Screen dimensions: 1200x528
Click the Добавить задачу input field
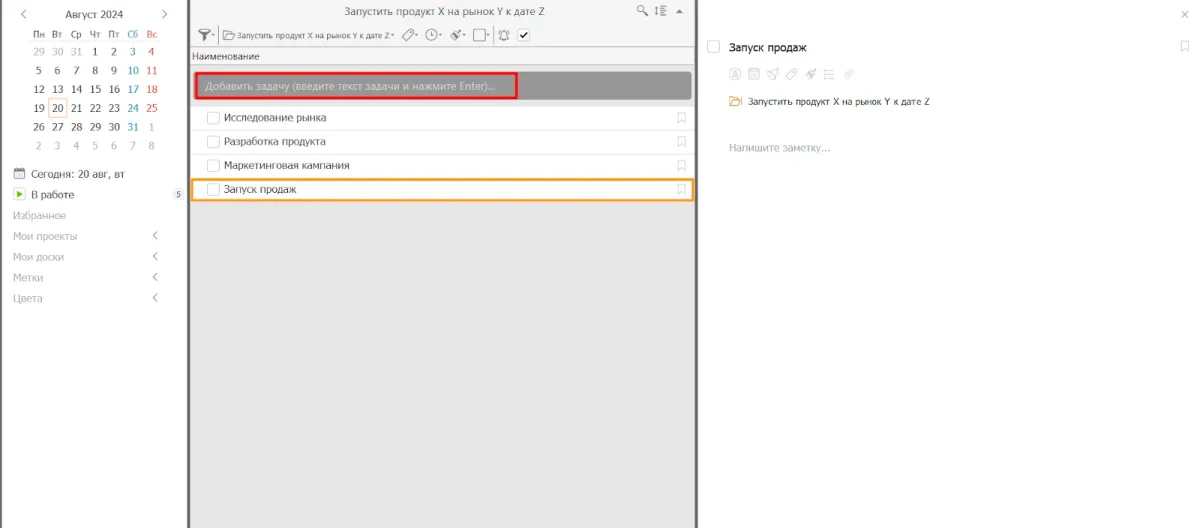[x=355, y=86]
